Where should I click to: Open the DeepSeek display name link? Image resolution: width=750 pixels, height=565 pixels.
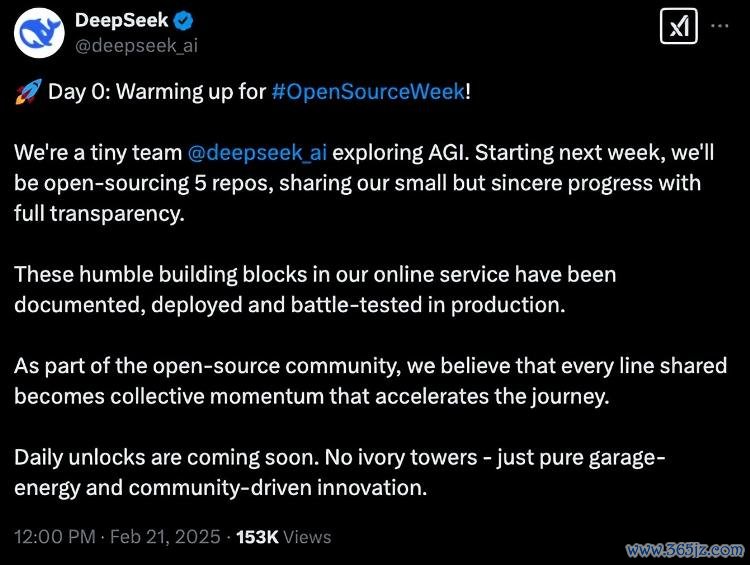pyautogui.click(x=122, y=20)
